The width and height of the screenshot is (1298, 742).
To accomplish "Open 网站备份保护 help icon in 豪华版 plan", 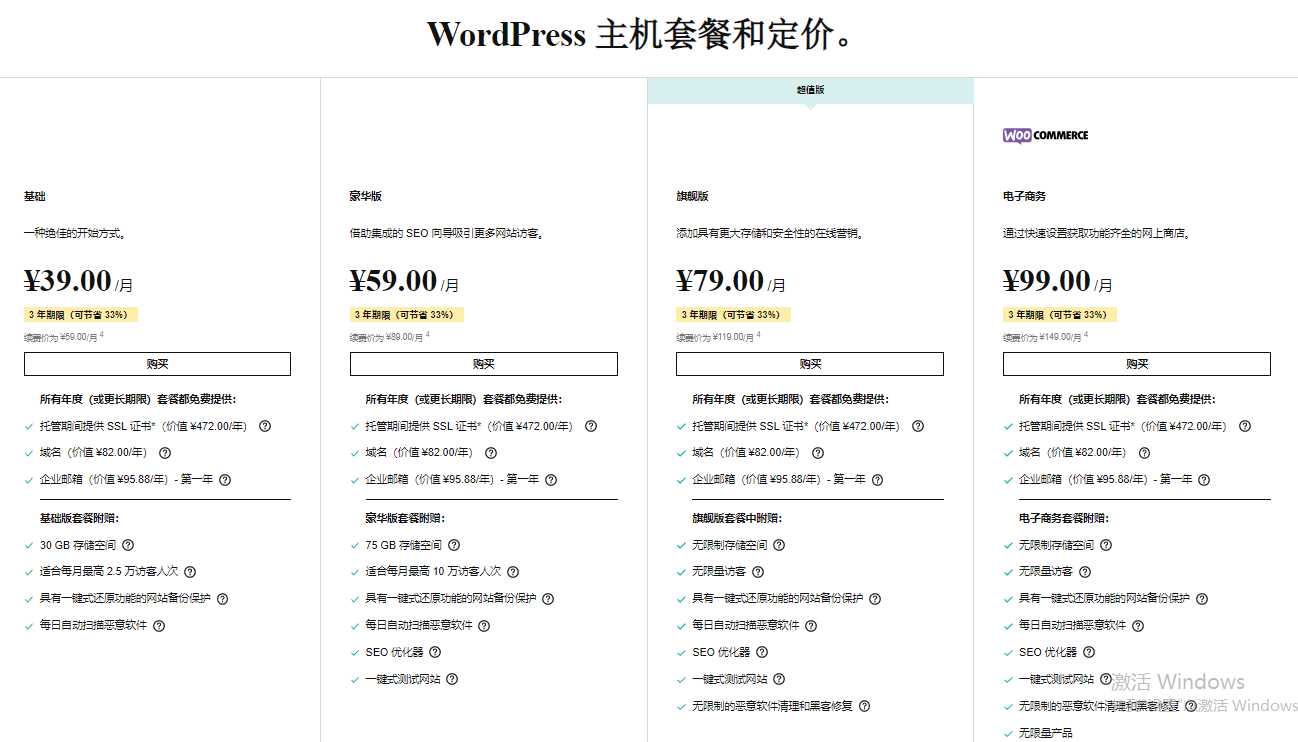I will (548, 599).
